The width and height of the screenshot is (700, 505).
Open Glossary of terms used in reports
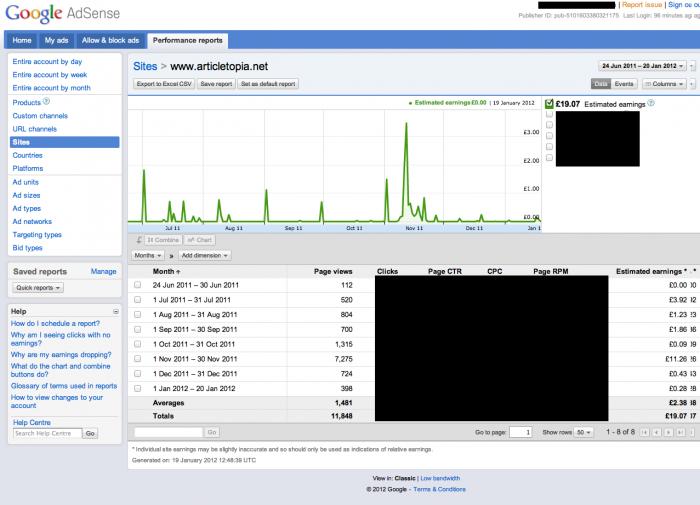[64, 386]
